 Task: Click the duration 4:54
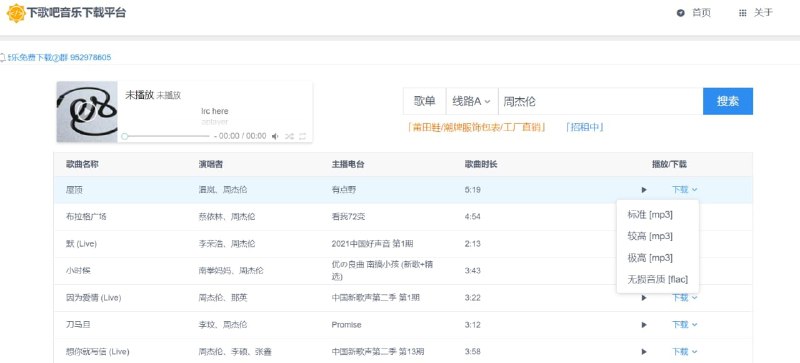(472, 217)
